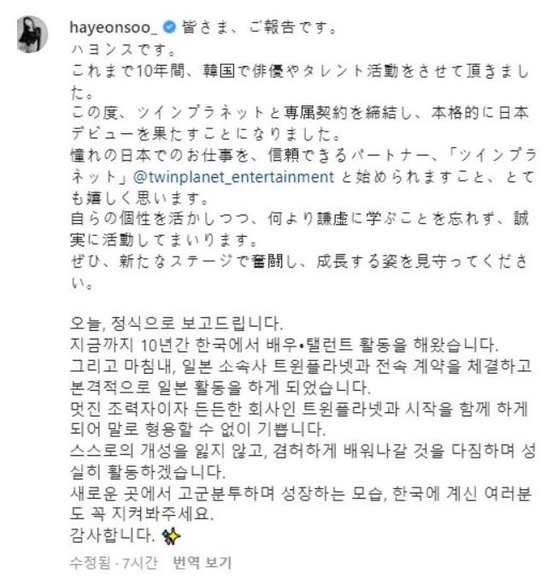Click the 7시간 timestamp
The image size is (559, 585).
(x=140, y=562)
